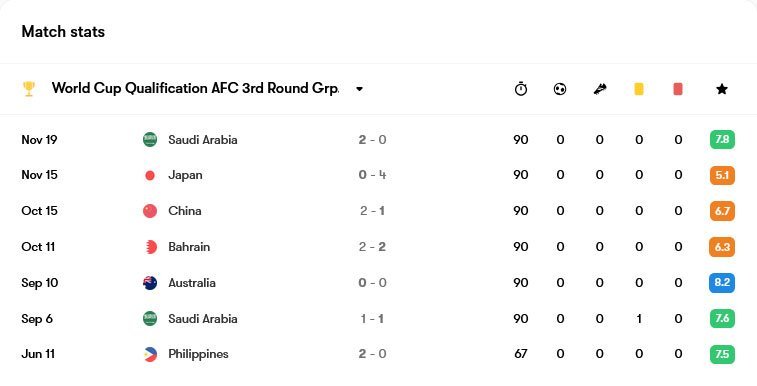Screen dimensions: 757x386
Task: Click the 8.2 blue rating badge
Action: tap(722, 283)
